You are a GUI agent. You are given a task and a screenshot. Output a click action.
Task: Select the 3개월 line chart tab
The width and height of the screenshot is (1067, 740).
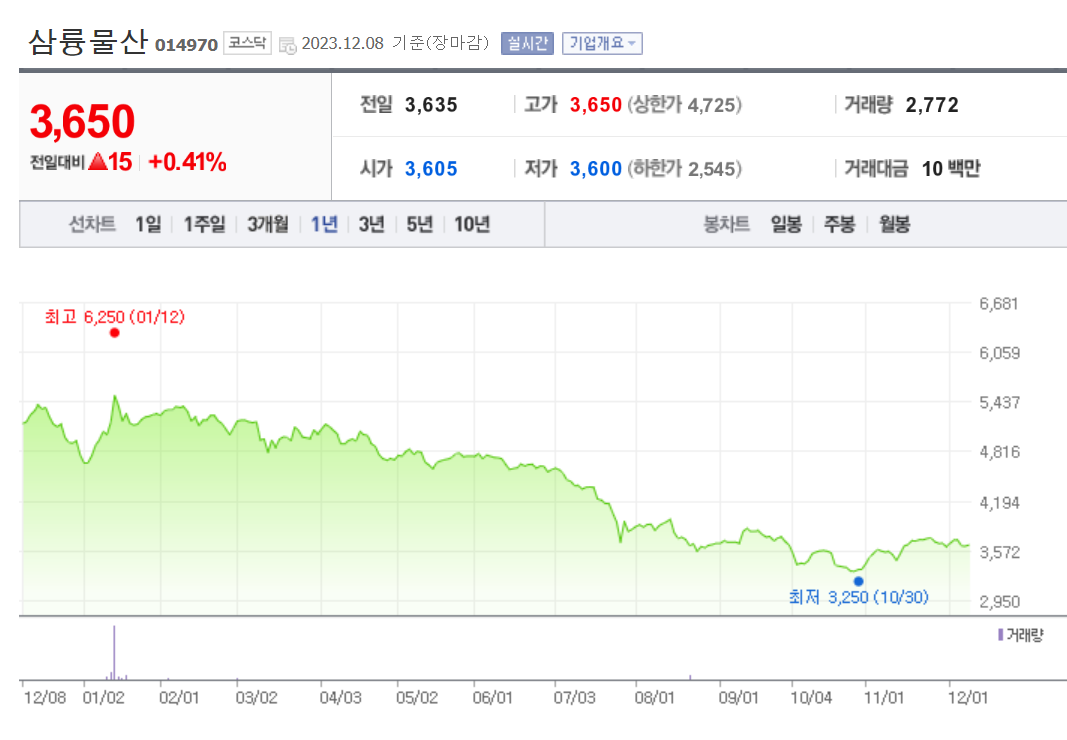pos(267,224)
